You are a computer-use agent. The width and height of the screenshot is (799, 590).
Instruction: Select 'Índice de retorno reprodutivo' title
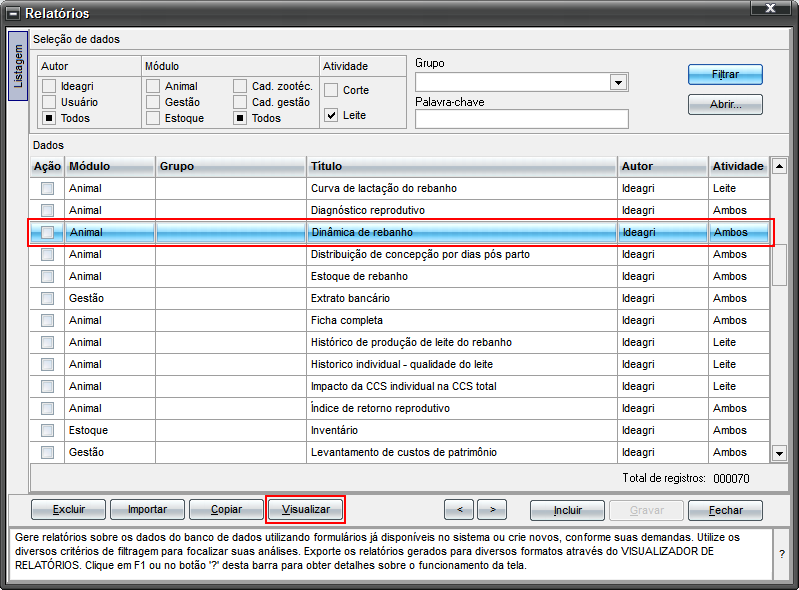pyautogui.click(x=380, y=408)
